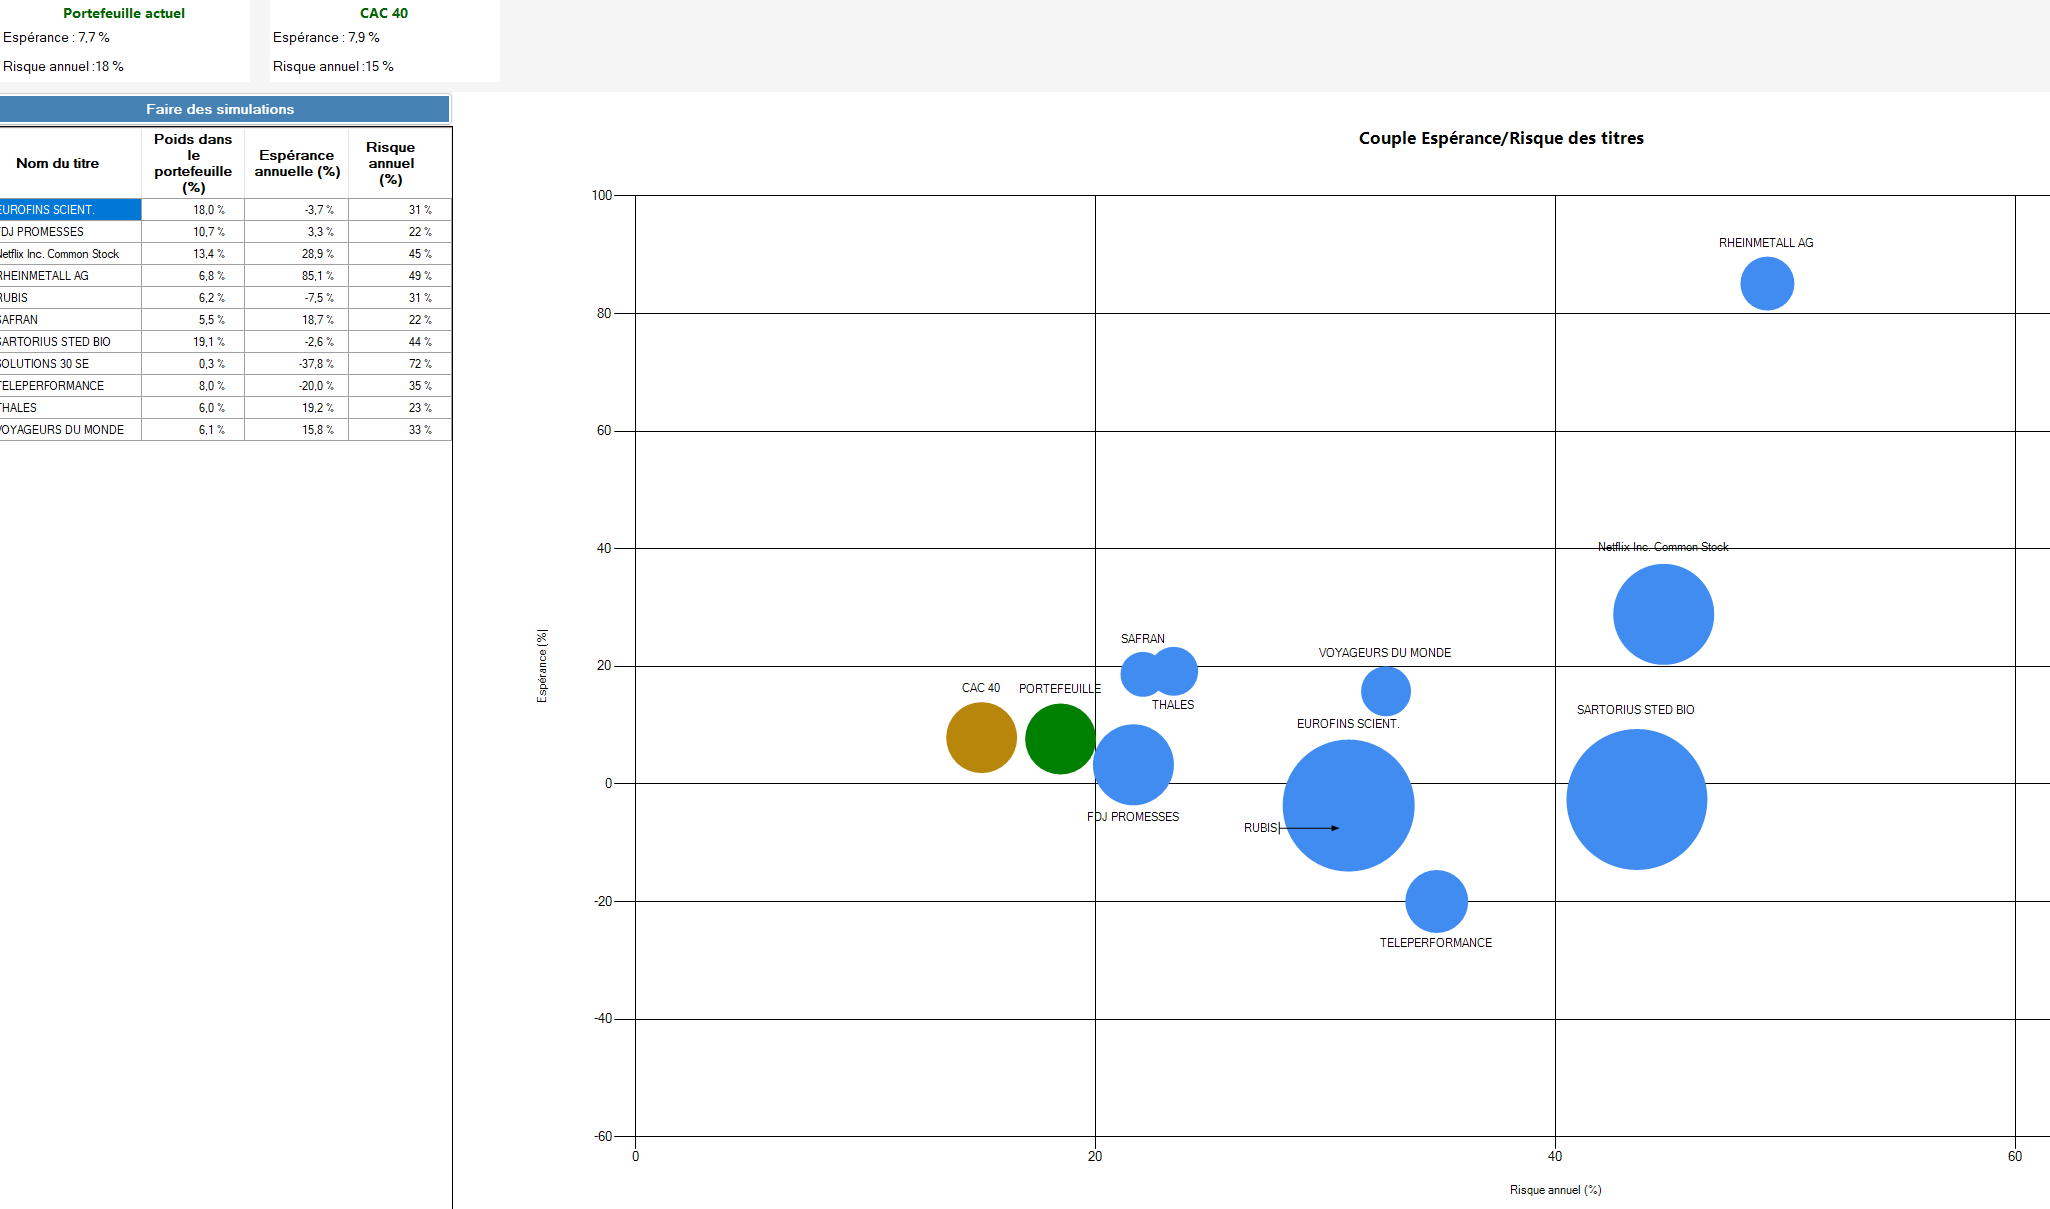The width and height of the screenshot is (2050, 1209).
Task: Click the 72 % risque cell
Action: point(400,364)
